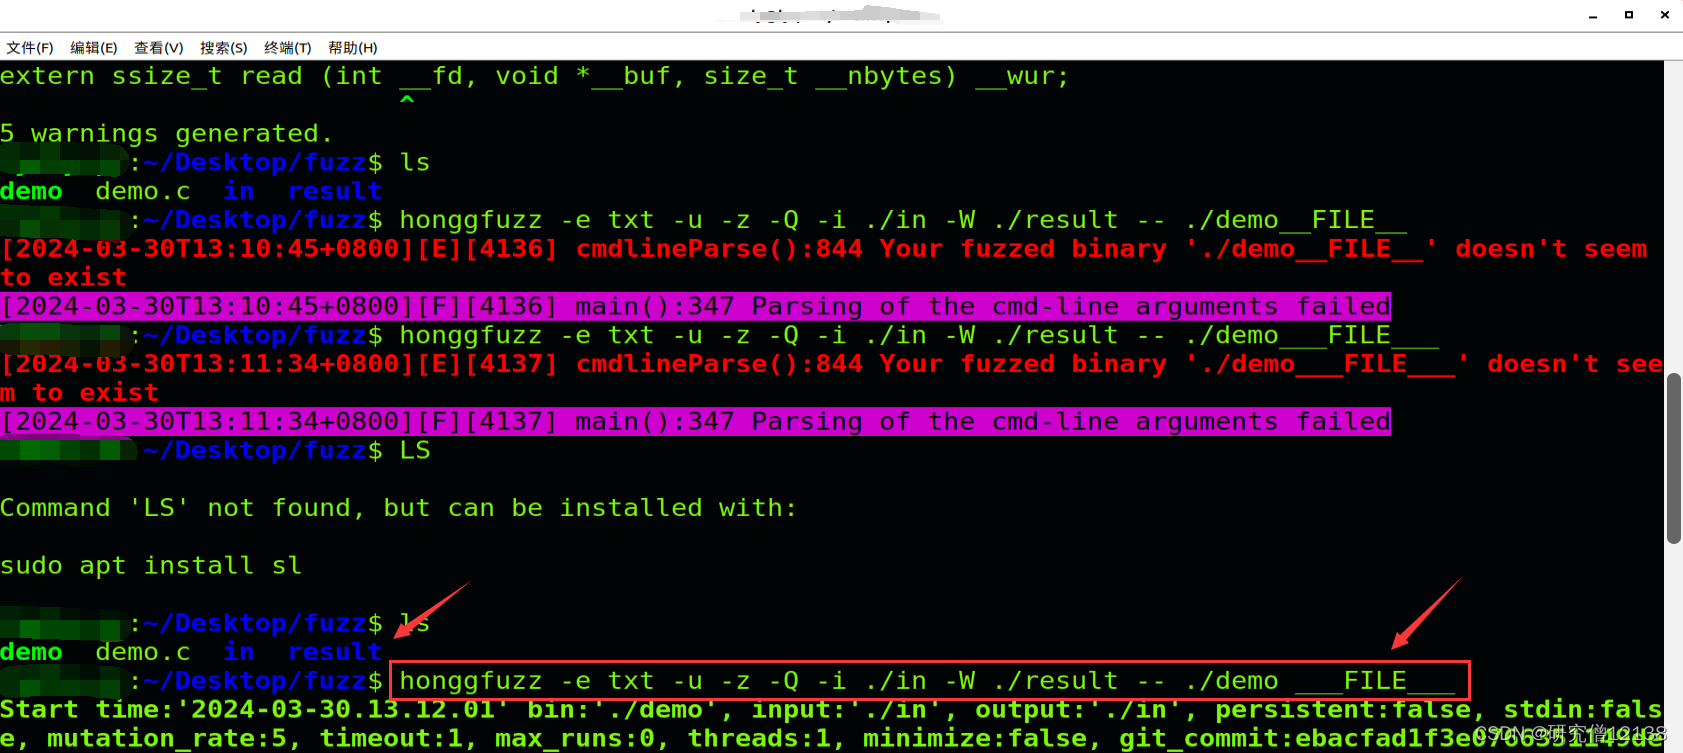Viewport: 1683px width, 753px height.
Task: Open the 编辑(E) menu
Action: click(x=94, y=48)
